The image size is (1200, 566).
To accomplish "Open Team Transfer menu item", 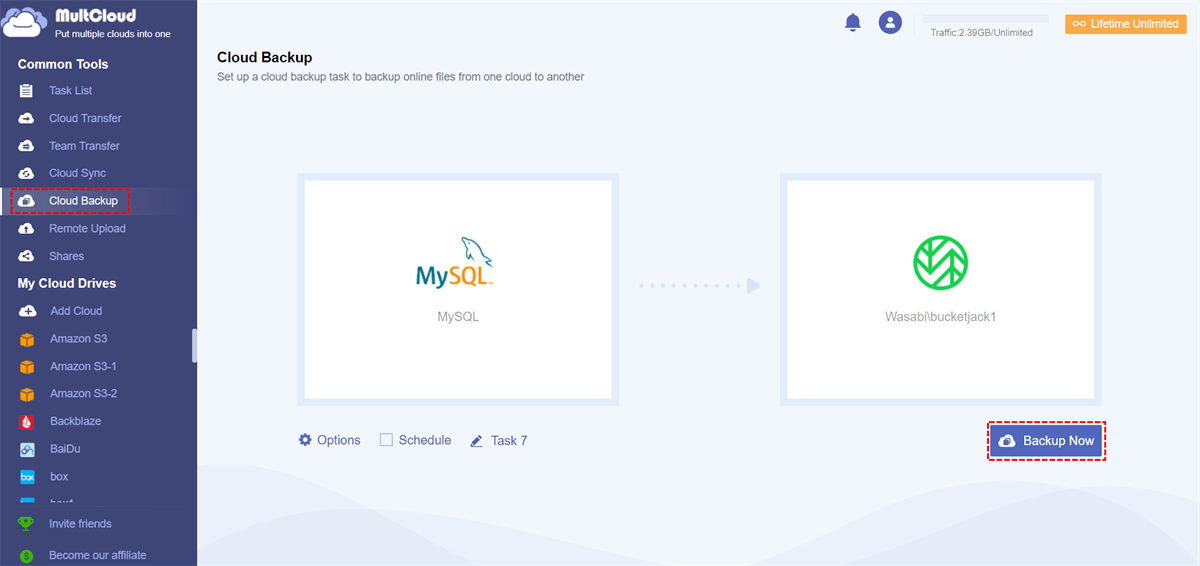I will (x=84, y=146).
